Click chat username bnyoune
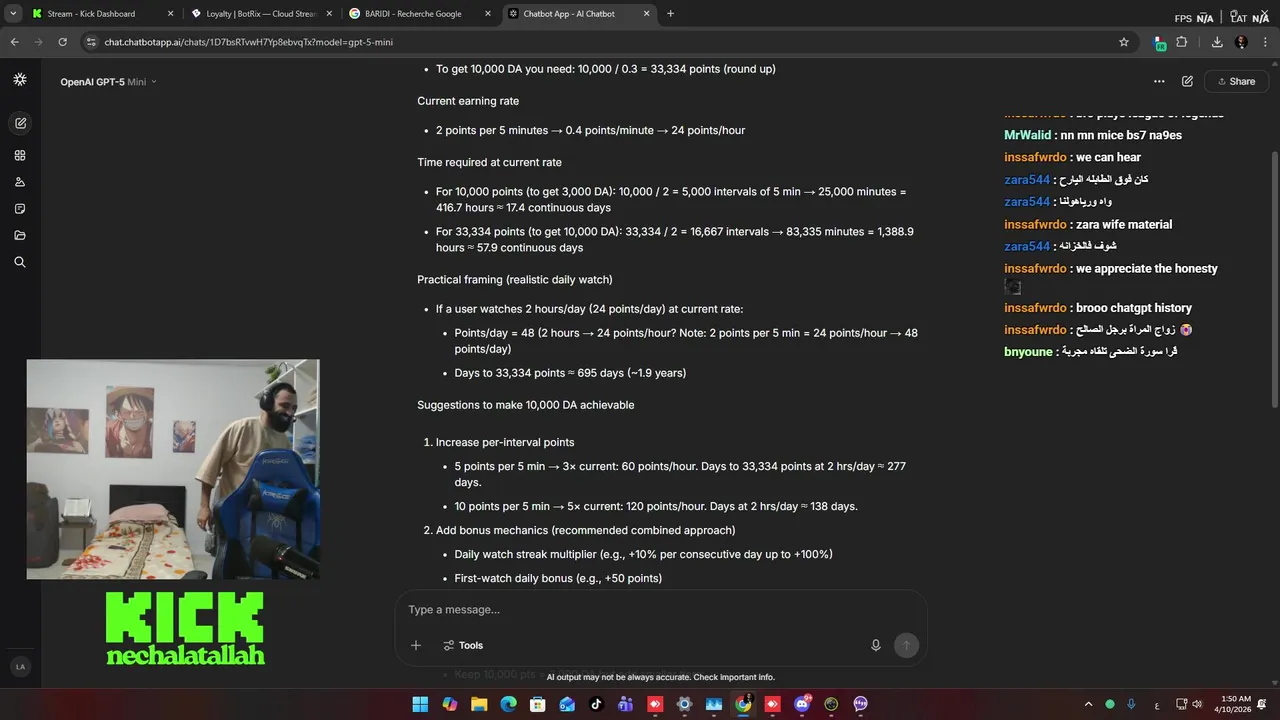Viewport: 1280px width, 720px height. click(x=1028, y=352)
